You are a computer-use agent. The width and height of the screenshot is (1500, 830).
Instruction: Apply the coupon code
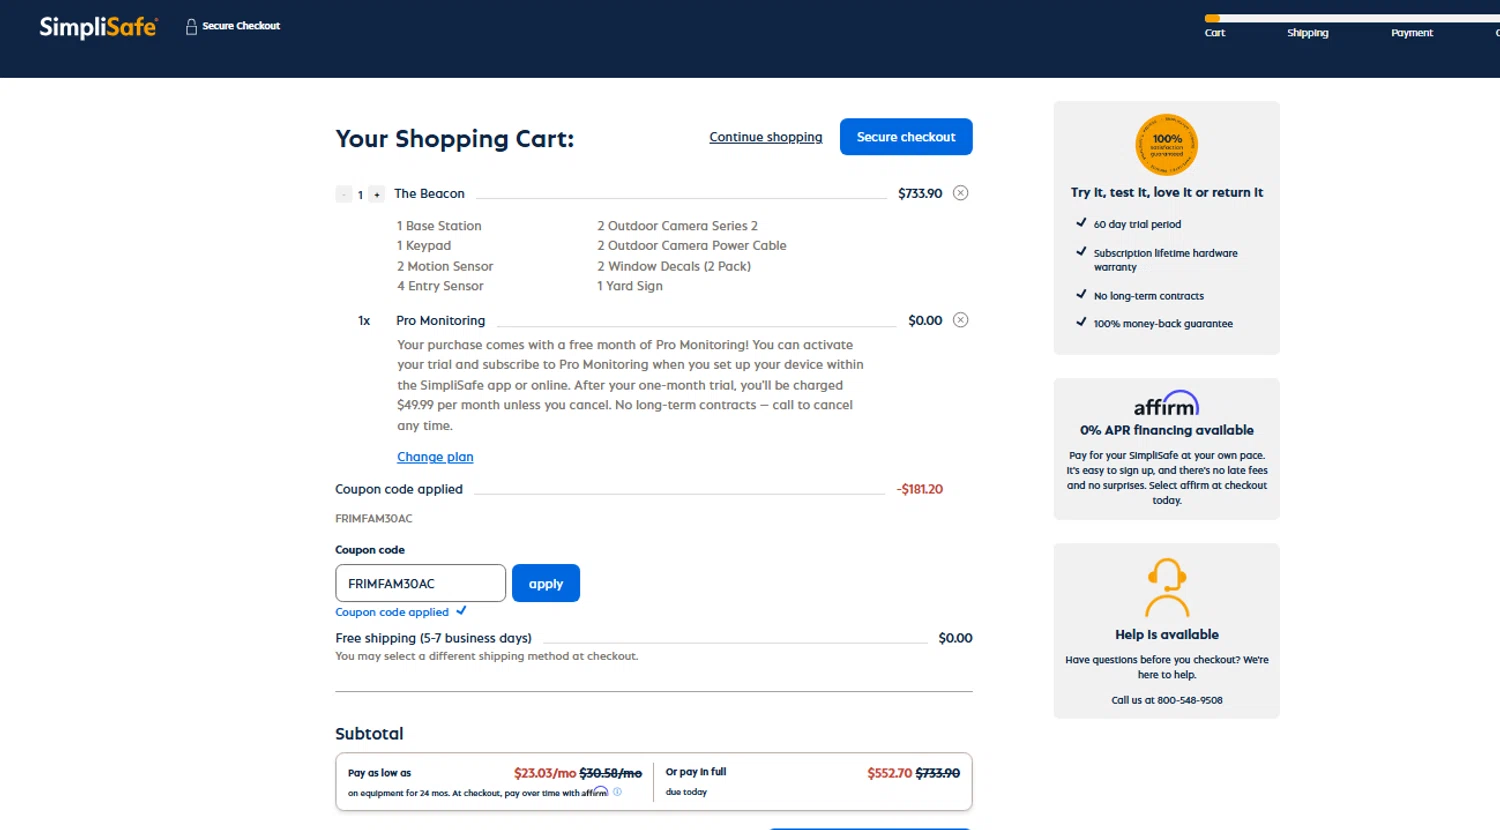tap(545, 584)
